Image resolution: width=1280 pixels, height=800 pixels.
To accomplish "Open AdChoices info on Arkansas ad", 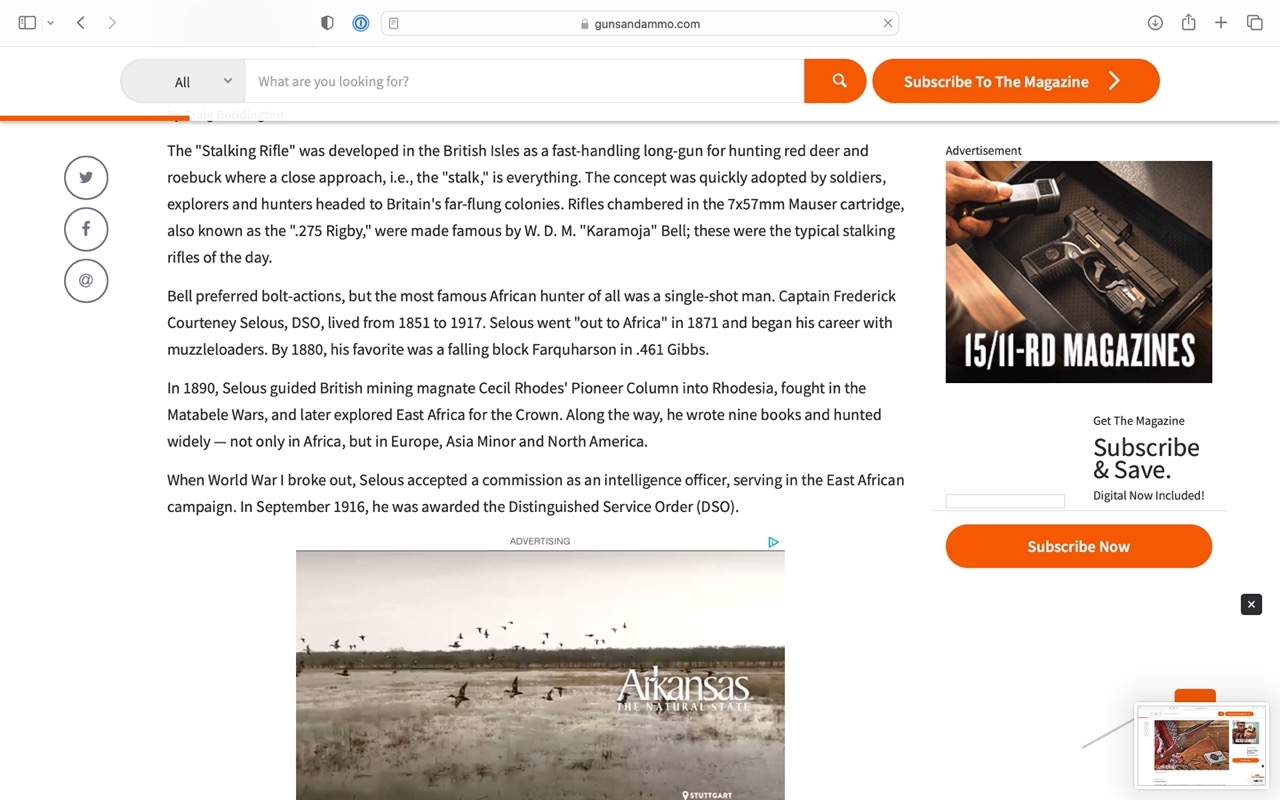I will click(x=773, y=542).
